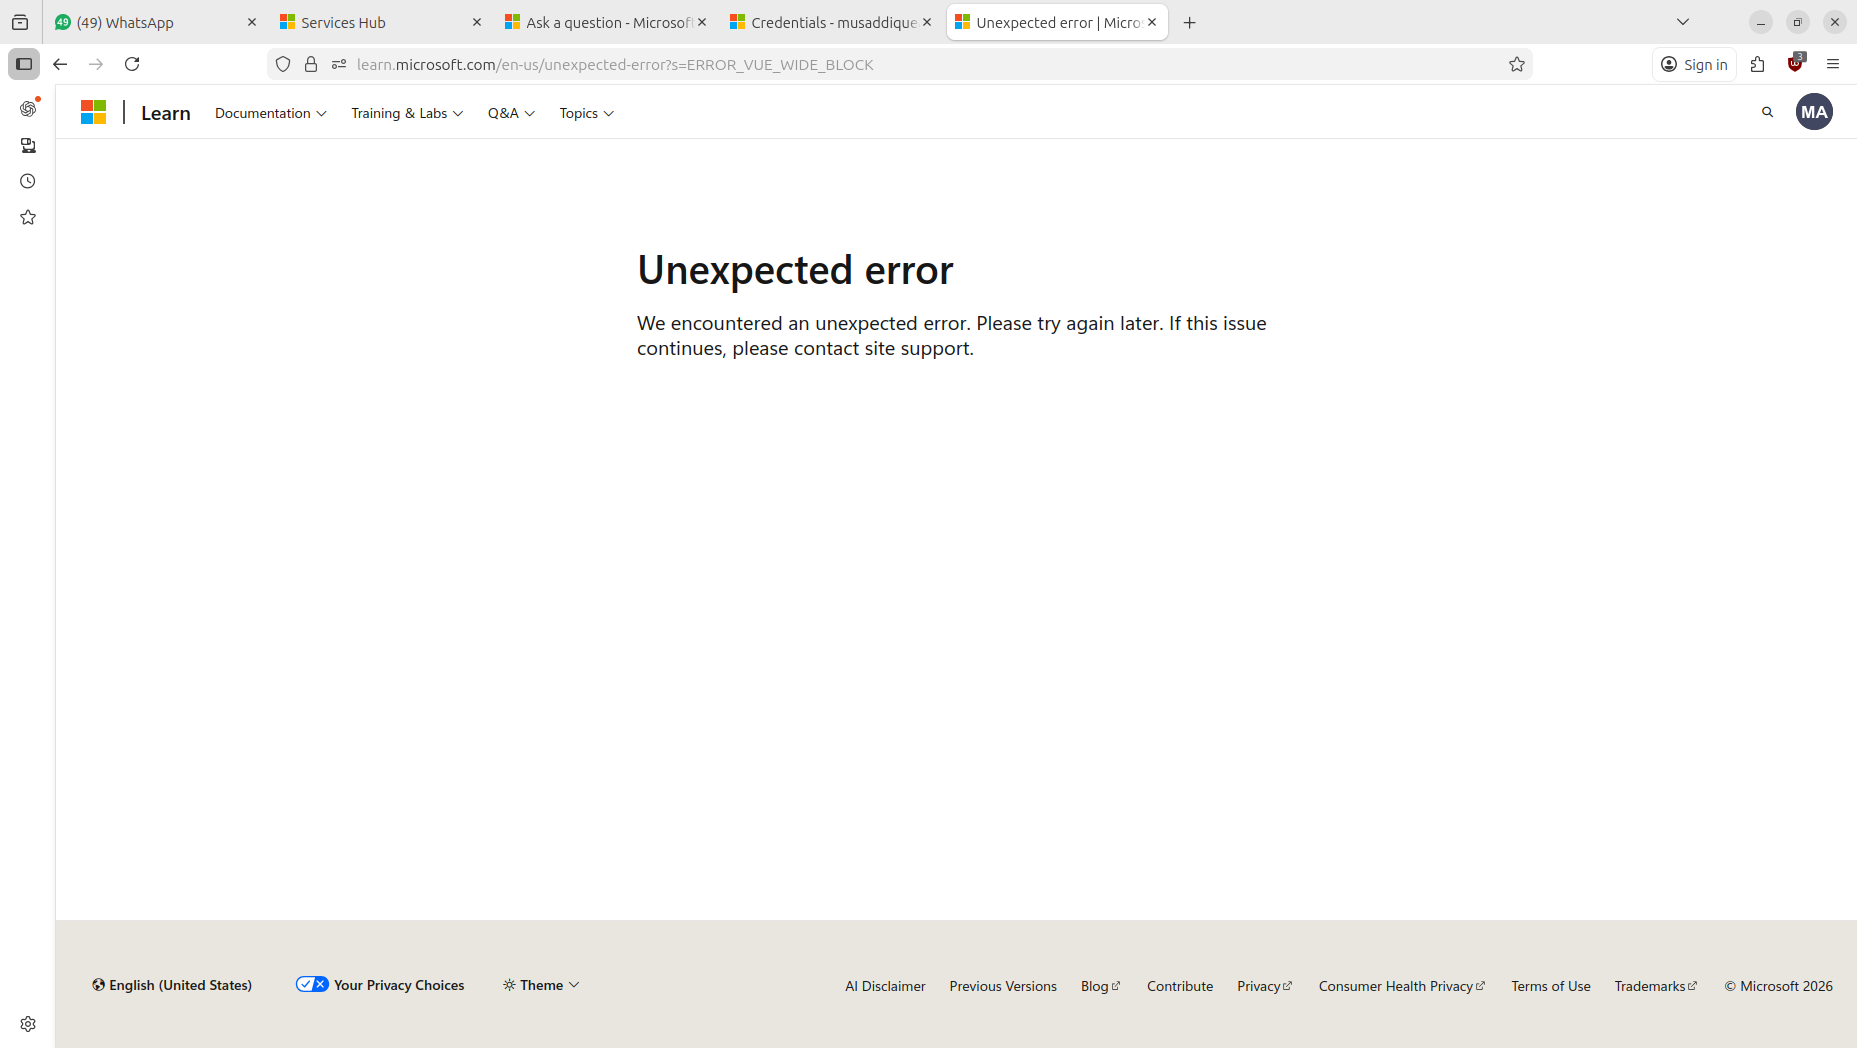Close the Services Hub tab

pos(477,22)
